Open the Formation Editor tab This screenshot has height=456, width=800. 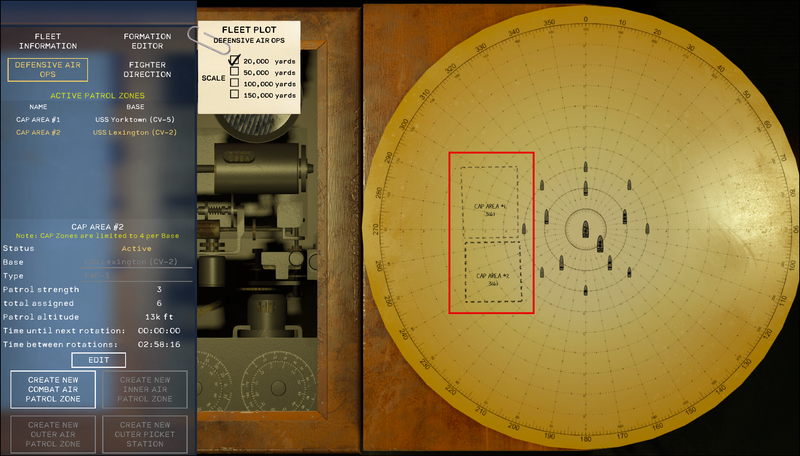coord(147,41)
